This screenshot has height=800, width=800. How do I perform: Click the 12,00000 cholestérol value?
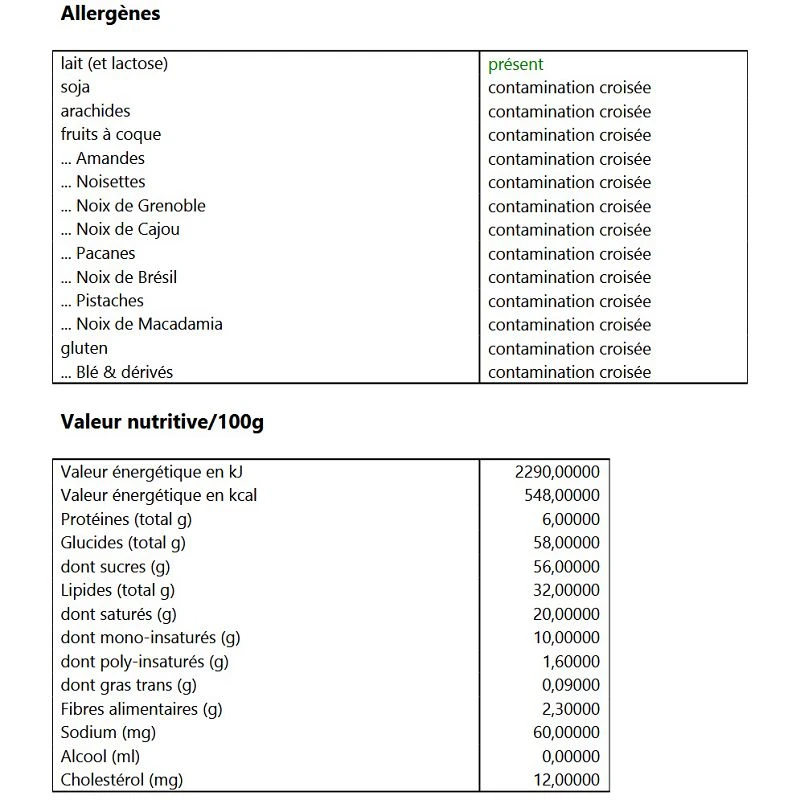point(566,780)
